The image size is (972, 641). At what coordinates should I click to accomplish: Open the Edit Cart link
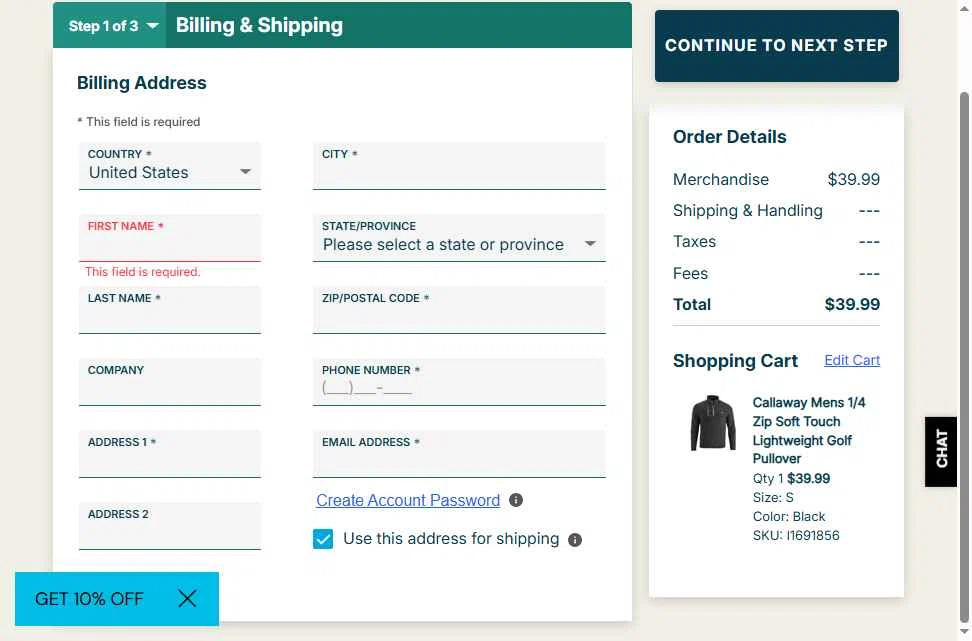pyautogui.click(x=852, y=360)
